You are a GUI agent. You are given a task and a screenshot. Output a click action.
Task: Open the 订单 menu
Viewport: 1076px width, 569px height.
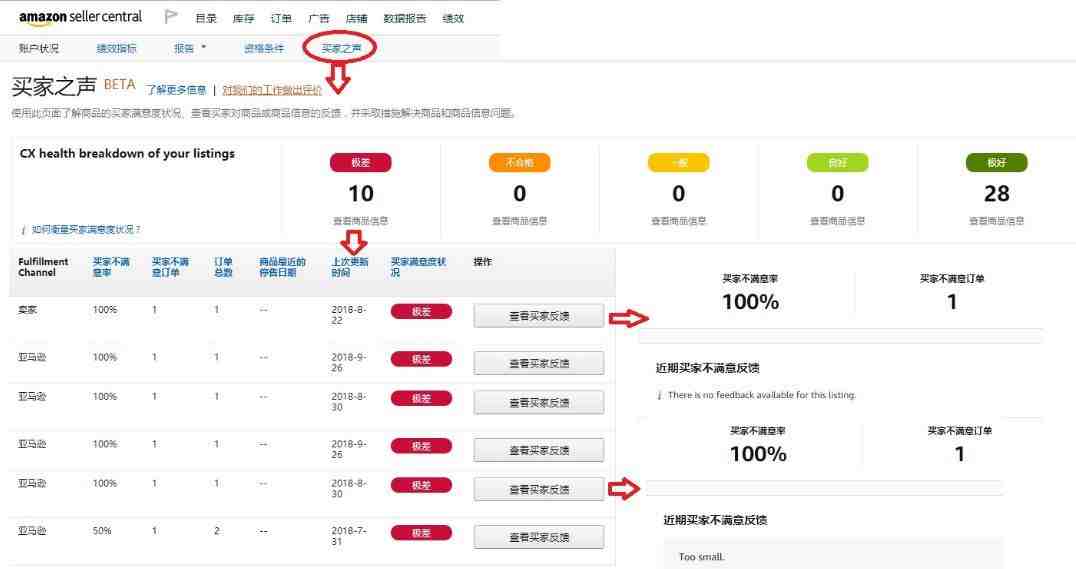tap(281, 19)
